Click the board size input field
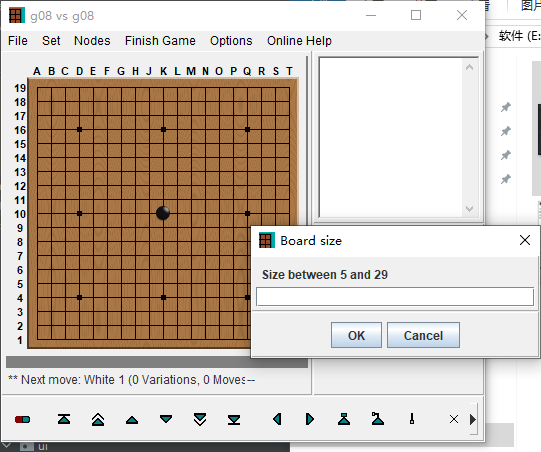Screen dimensions: 541x452 point(395,297)
